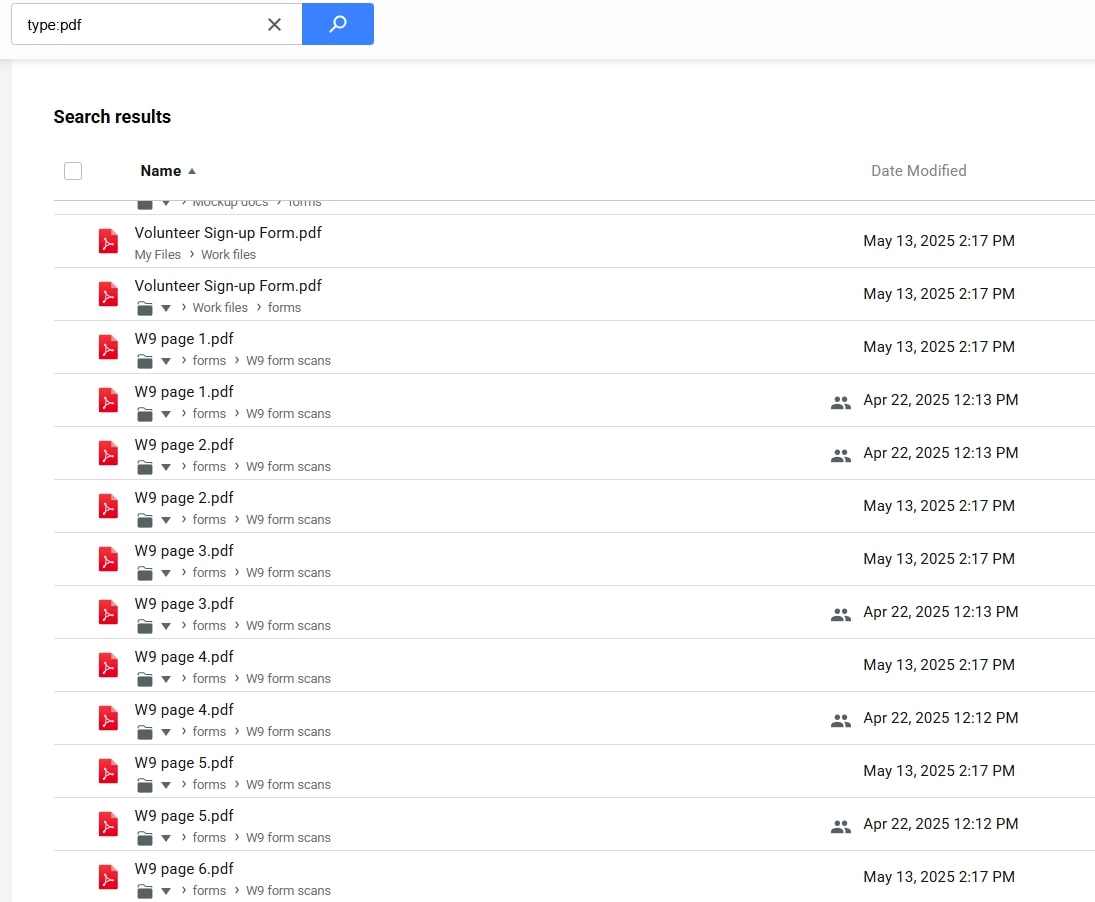Image resolution: width=1095 pixels, height=902 pixels.
Task: Click the shared-users icon on W9 page 4.pdf row
Action: [841, 718]
